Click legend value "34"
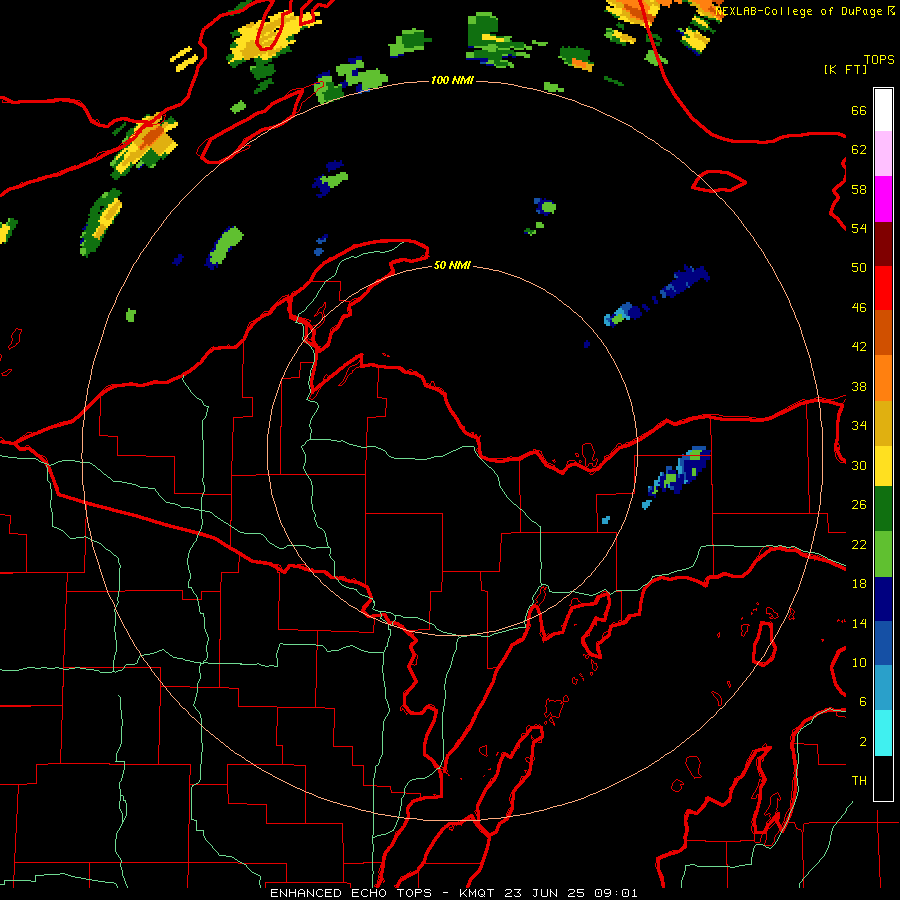 coord(859,426)
